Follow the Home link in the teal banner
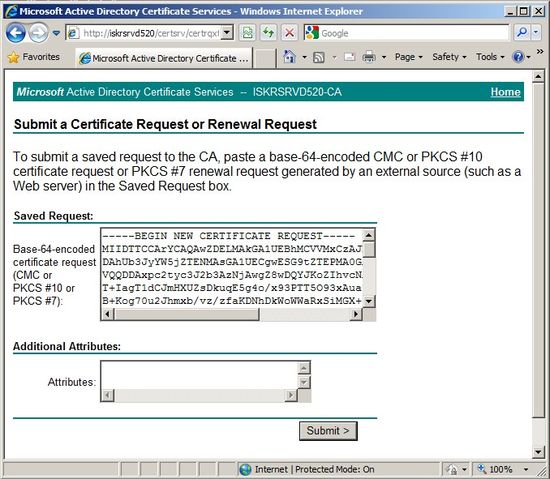Screen dimensions: 550x479 pyautogui.click(x=505, y=92)
